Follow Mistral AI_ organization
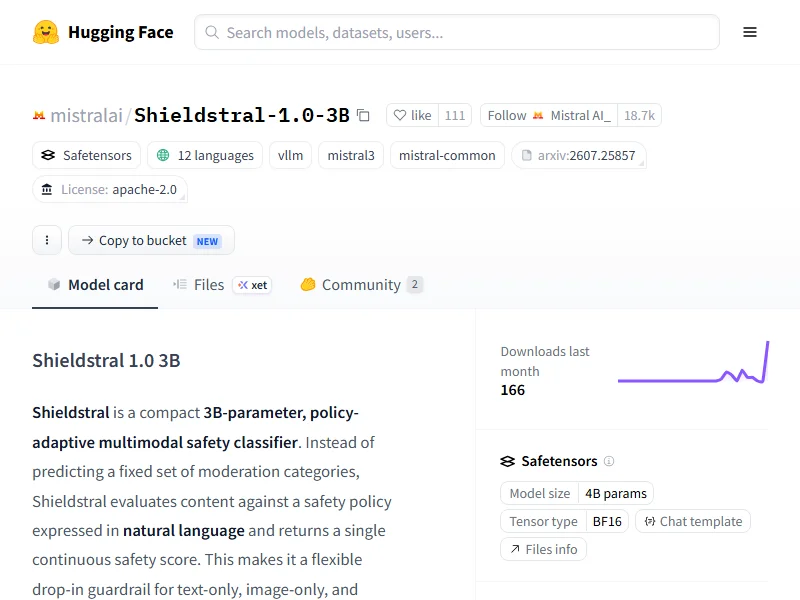The height and width of the screenshot is (600, 800). click(x=549, y=115)
